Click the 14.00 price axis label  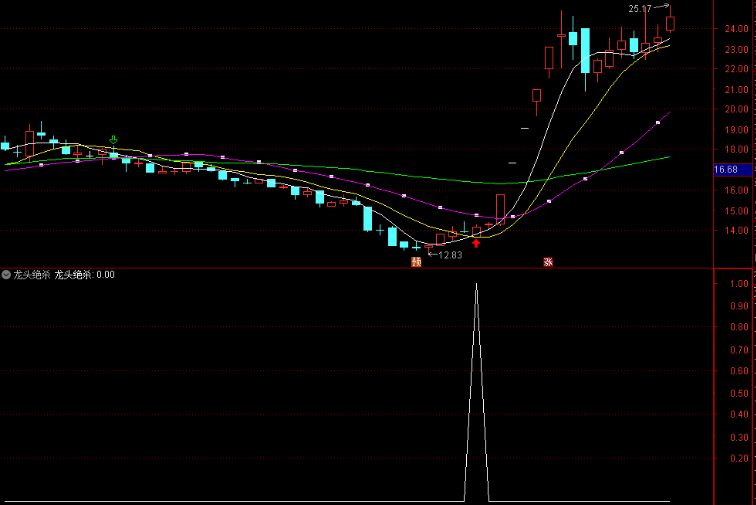point(736,231)
